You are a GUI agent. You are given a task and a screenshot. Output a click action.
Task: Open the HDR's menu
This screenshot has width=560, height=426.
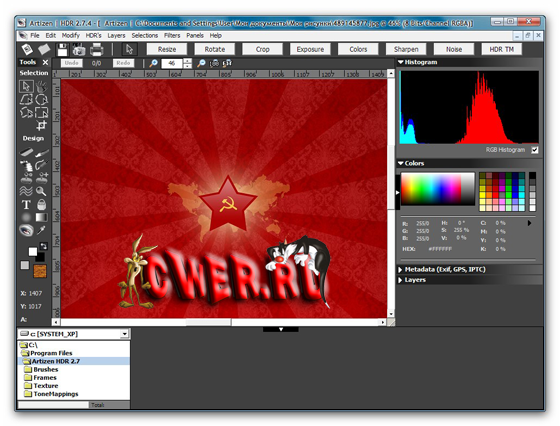click(94, 35)
